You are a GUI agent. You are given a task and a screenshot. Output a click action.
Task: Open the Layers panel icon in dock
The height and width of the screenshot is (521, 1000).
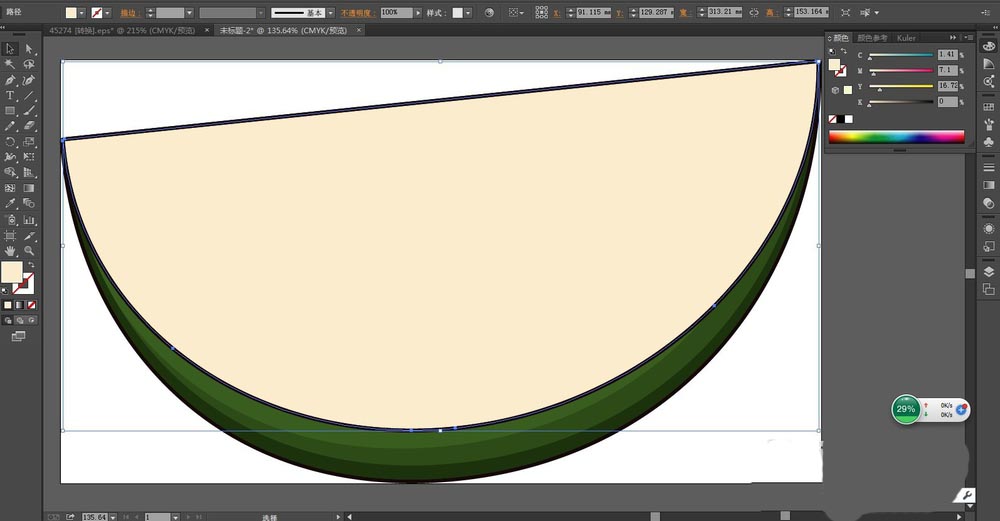(x=989, y=272)
